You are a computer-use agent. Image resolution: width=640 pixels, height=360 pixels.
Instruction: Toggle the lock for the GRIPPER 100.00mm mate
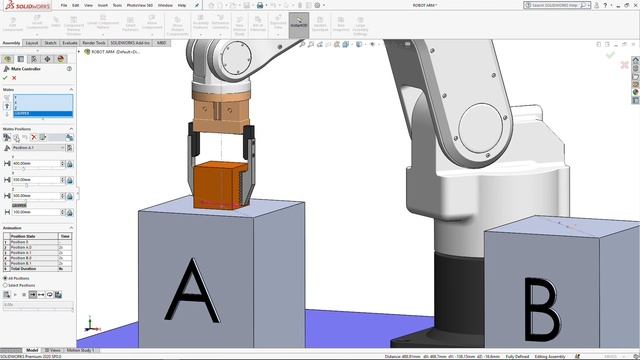coord(69,212)
